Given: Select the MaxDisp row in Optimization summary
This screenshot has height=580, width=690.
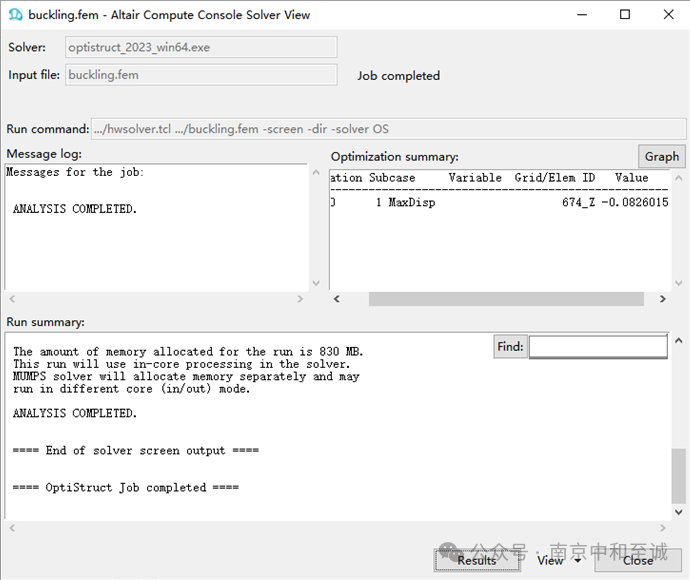Looking at the screenshot, I should pyautogui.click(x=499, y=202).
